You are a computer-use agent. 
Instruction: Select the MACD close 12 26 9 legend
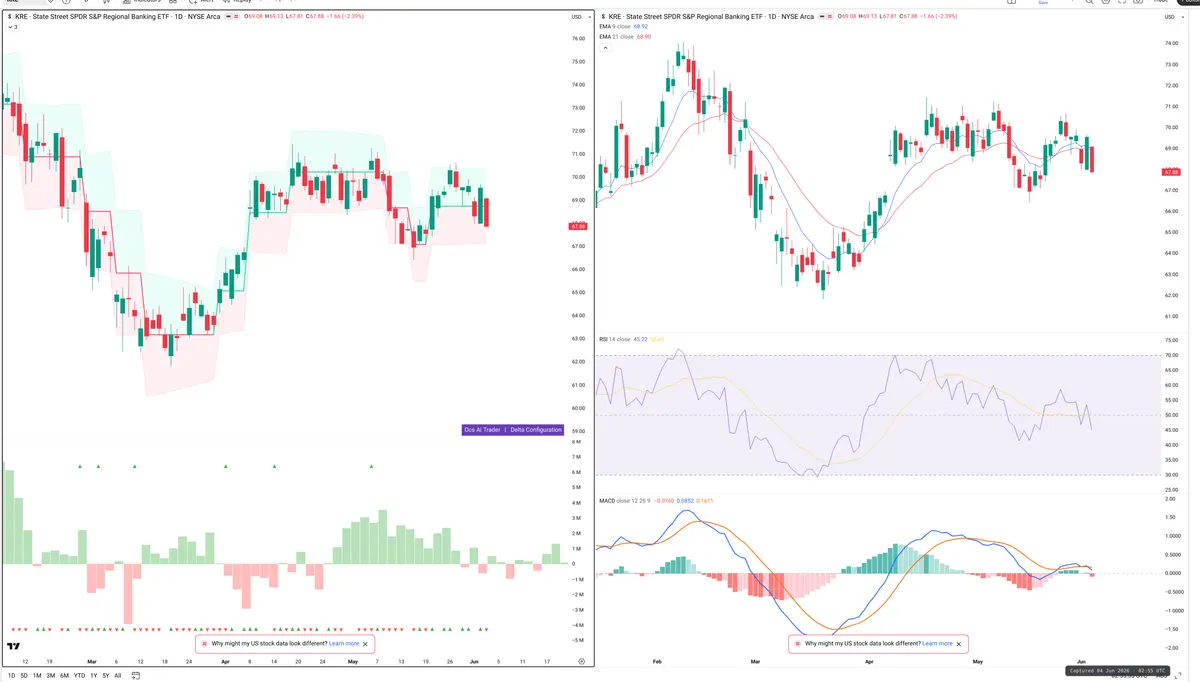[625, 500]
